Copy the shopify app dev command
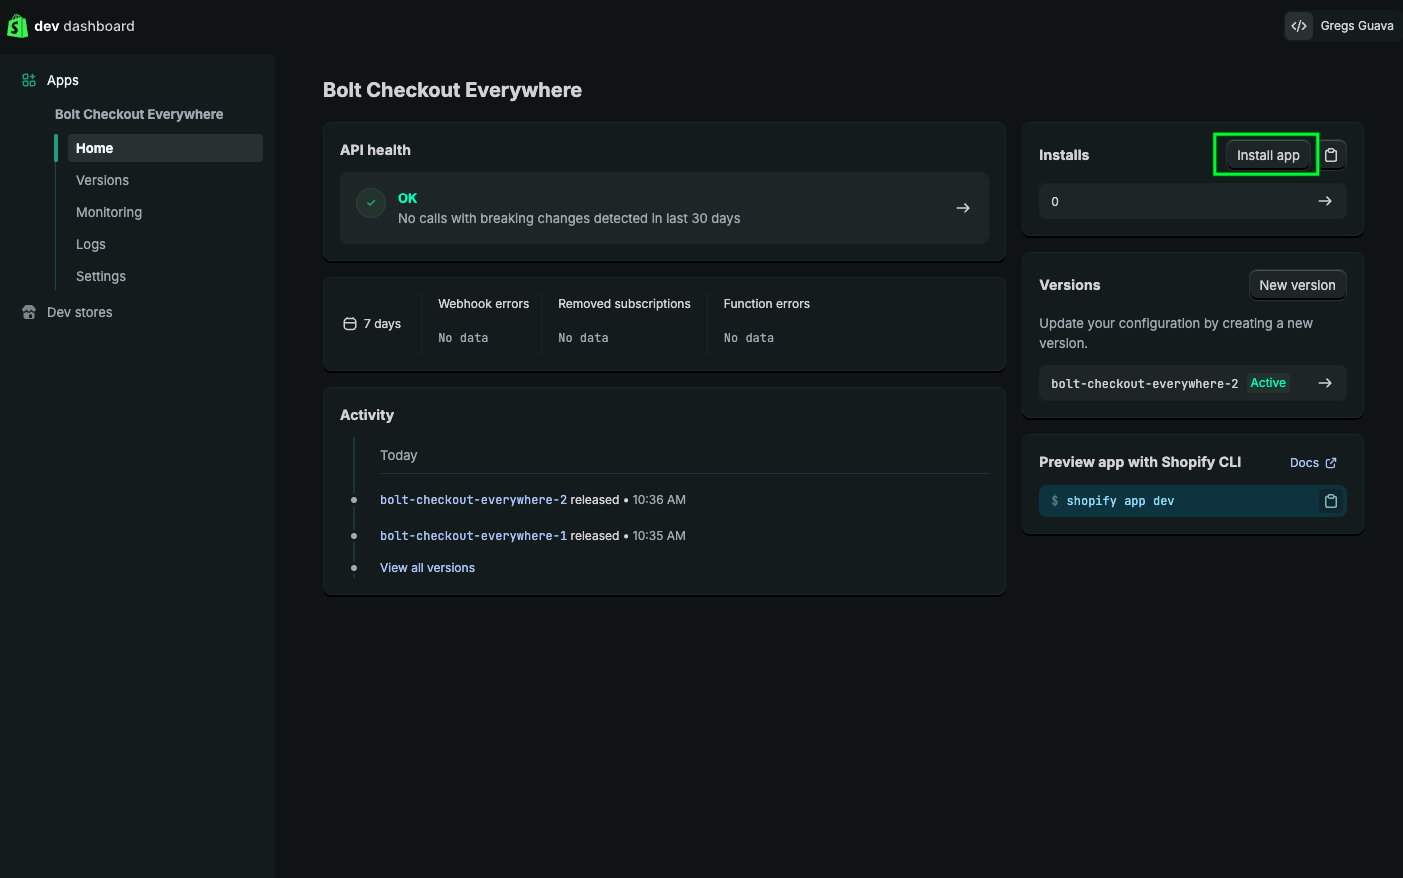 (x=1330, y=501)
